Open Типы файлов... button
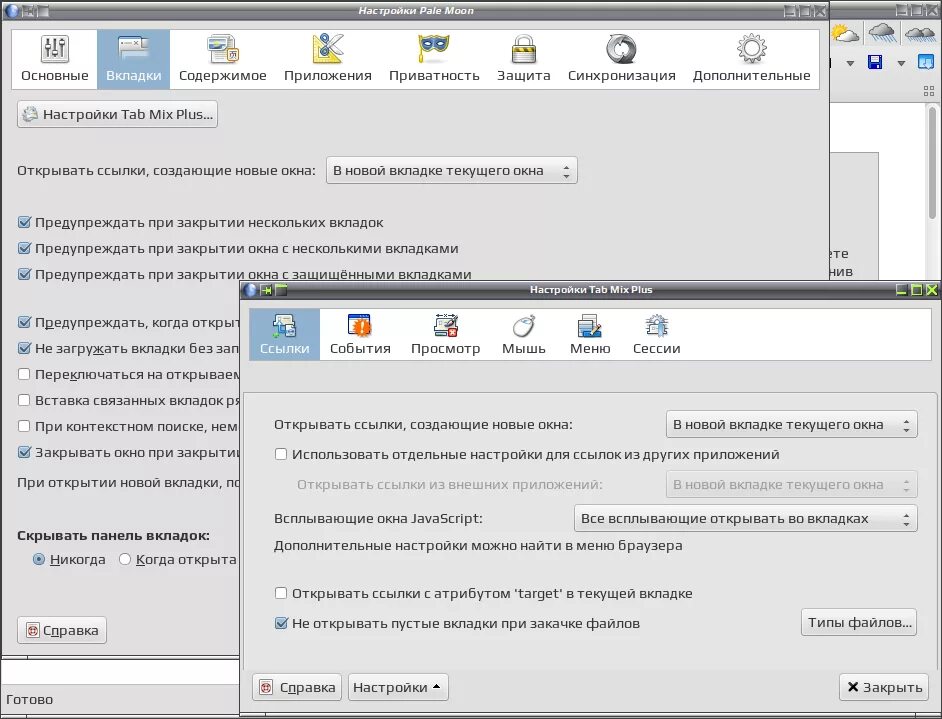 tap(859, 622)
